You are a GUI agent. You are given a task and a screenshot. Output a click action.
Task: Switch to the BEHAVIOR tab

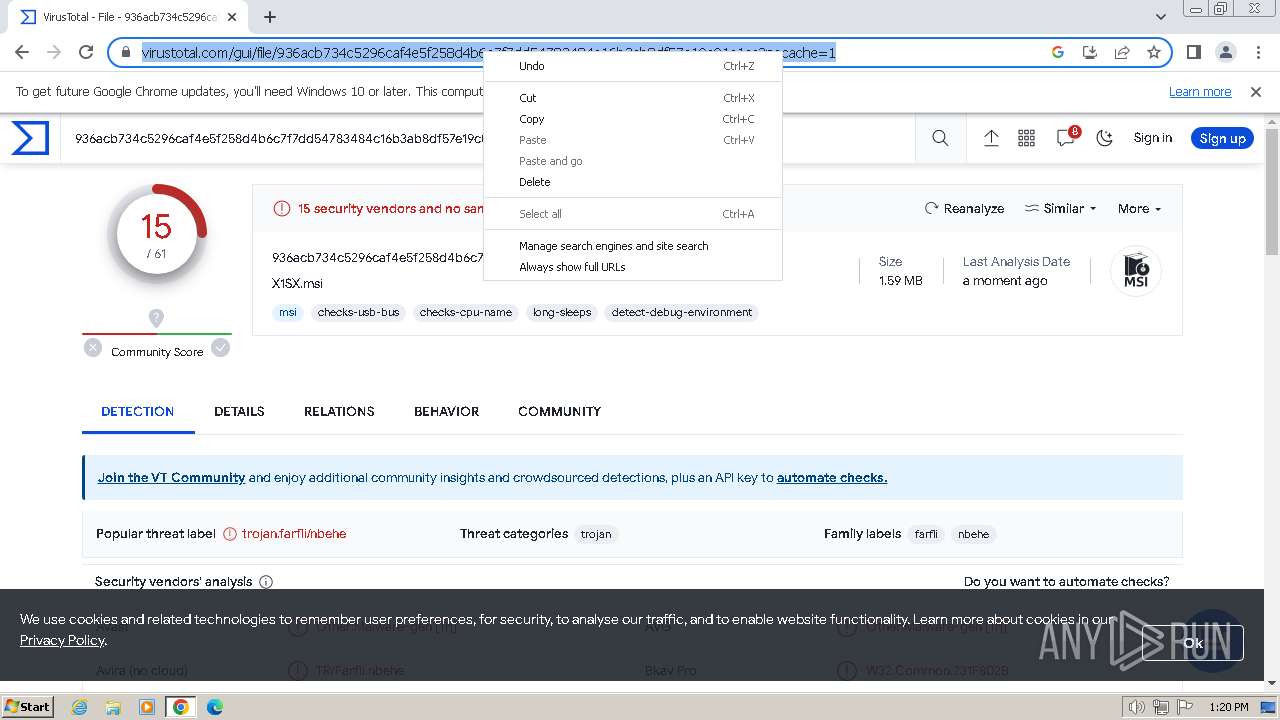tap(446, 411)
